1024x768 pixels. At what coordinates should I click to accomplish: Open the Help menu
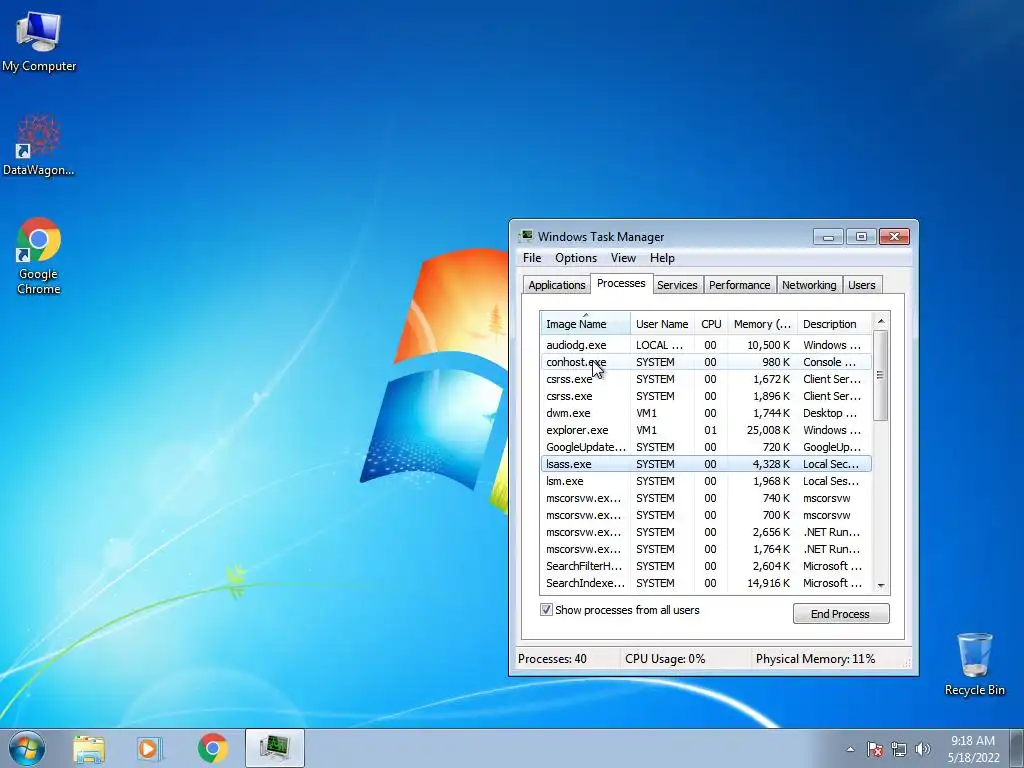662,258
